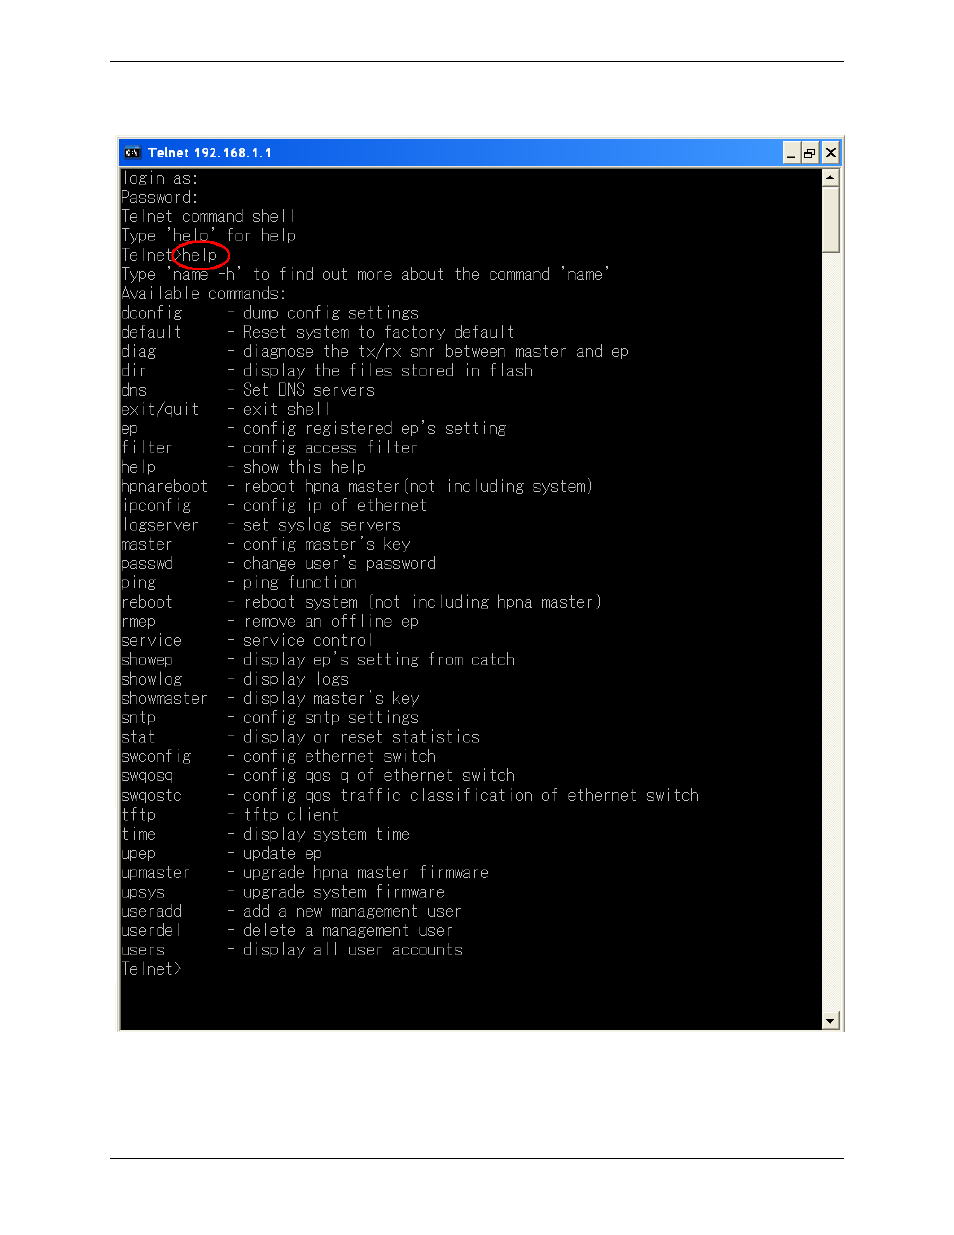Click the 'master' command name
The height and width of the screenshot is (1235, 954).
[147, 545]
